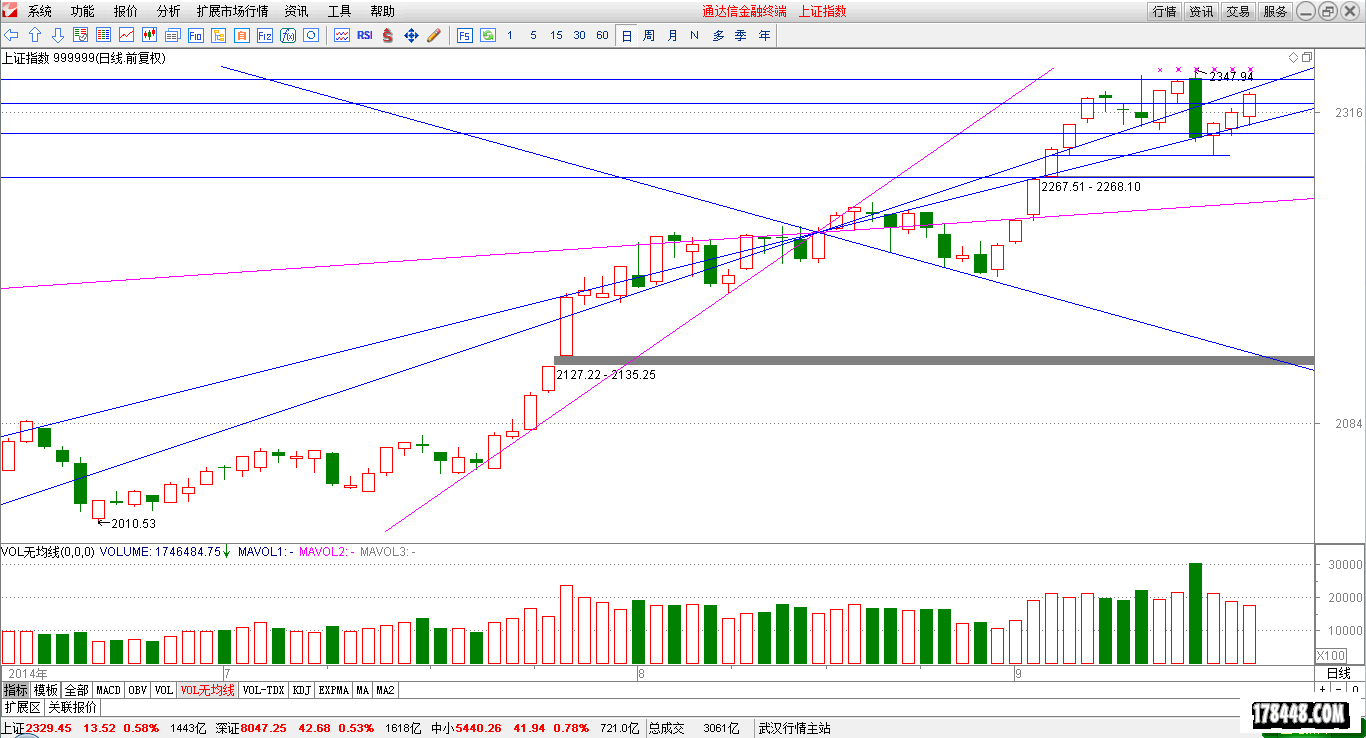This screenshot has height=738, width=1366.
Task: Select the N custom period button
Action: (694, 35)
